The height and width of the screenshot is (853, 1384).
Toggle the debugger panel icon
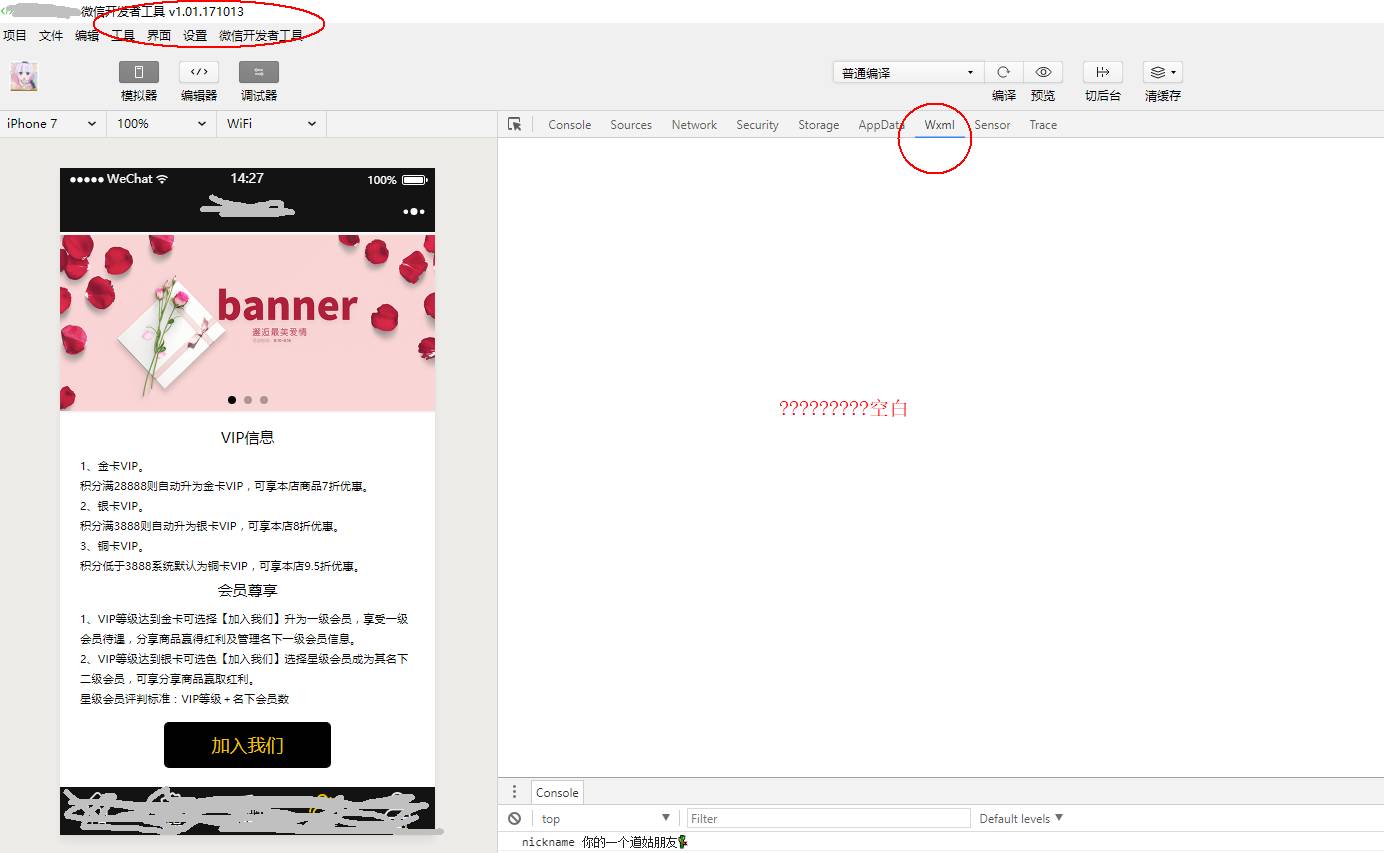coord(258,72)
